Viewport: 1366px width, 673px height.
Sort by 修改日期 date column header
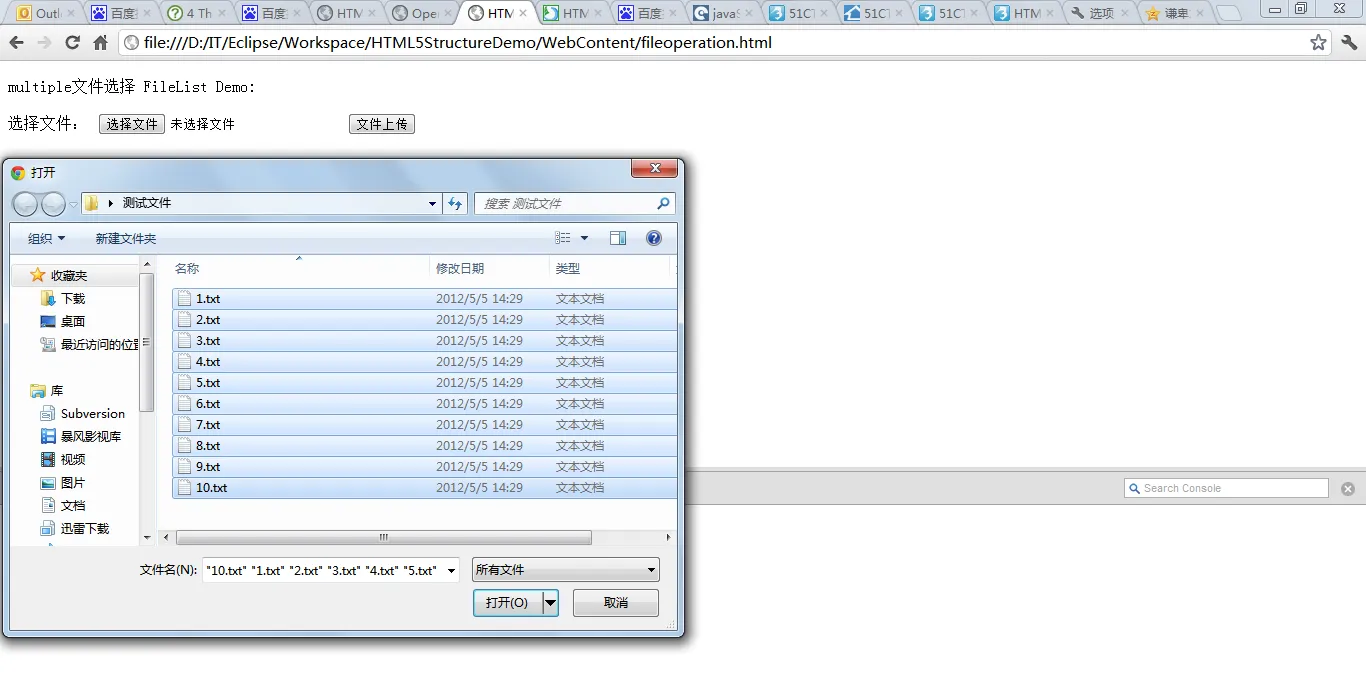(490, 268)
